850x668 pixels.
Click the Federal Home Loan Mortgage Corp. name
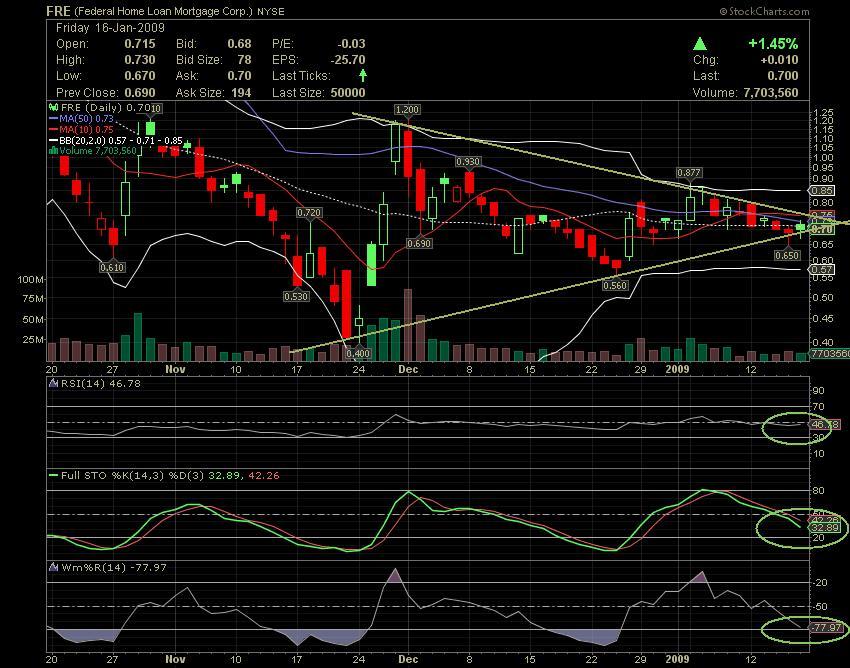(163, 11)
